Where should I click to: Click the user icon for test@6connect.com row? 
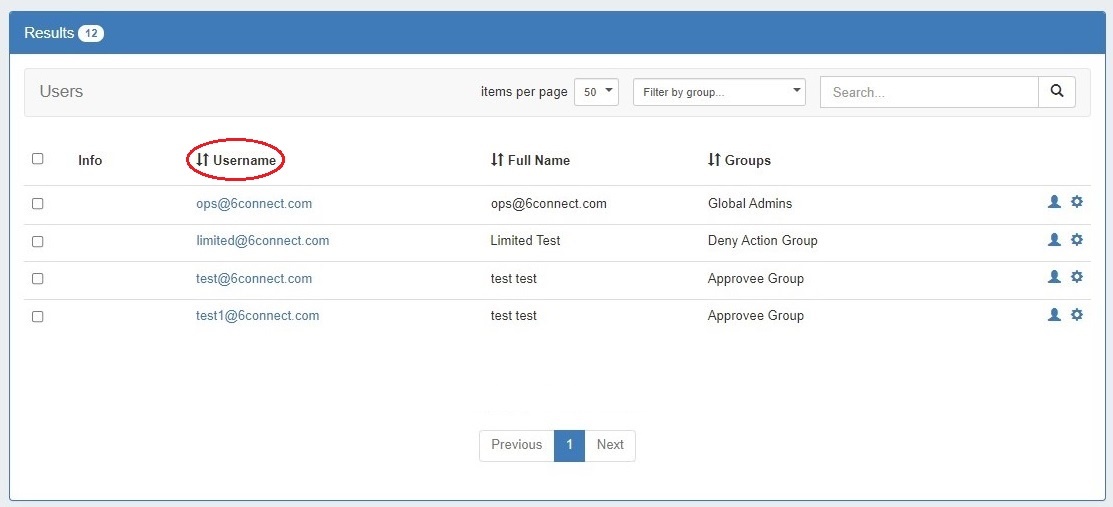(1054, 277)
